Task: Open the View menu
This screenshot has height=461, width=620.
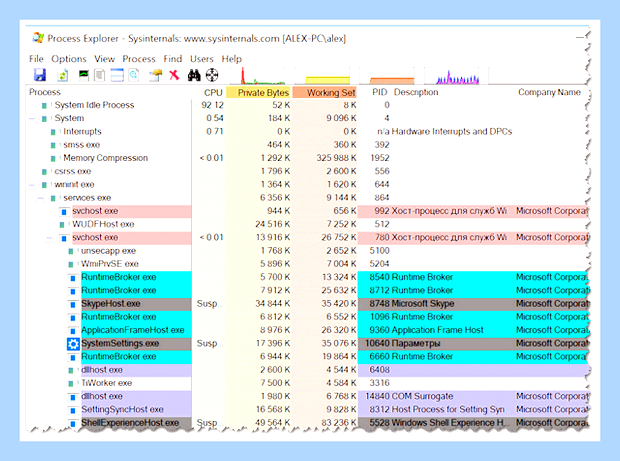Action: 104,59
